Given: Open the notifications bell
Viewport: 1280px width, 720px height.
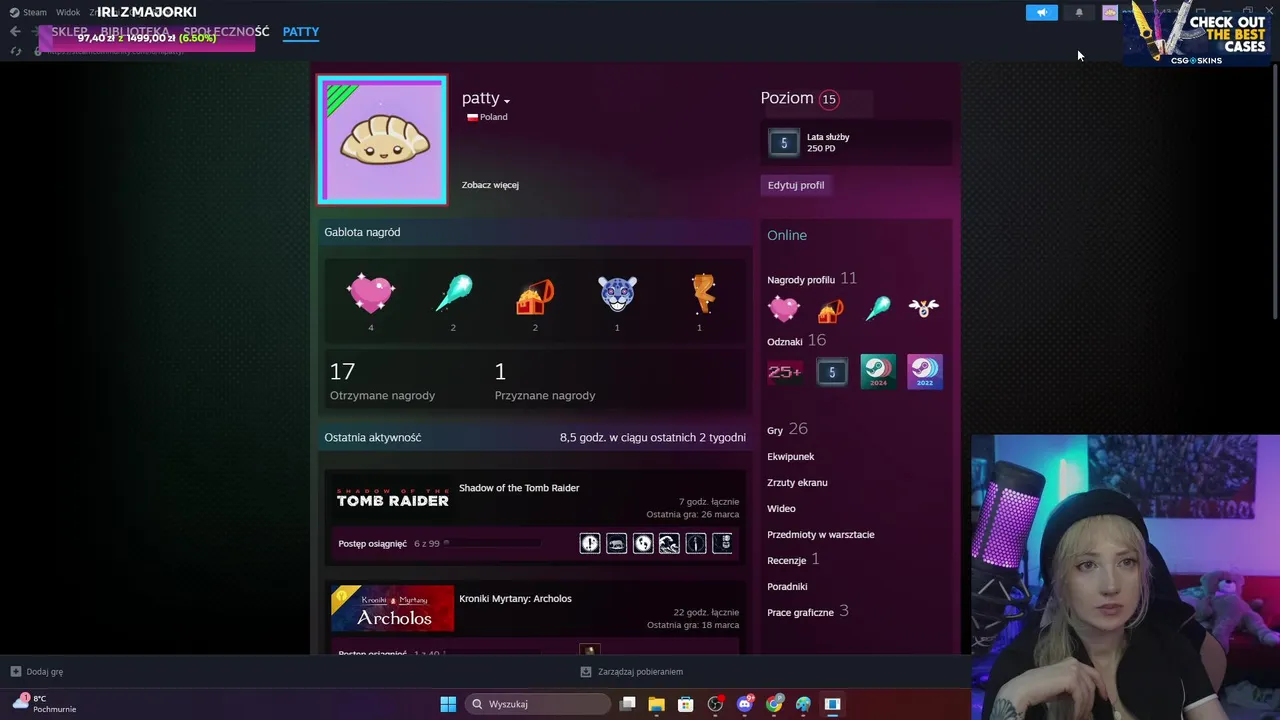Looking at the screenshot, I should pyautogui.click(x=1079, y=13).
